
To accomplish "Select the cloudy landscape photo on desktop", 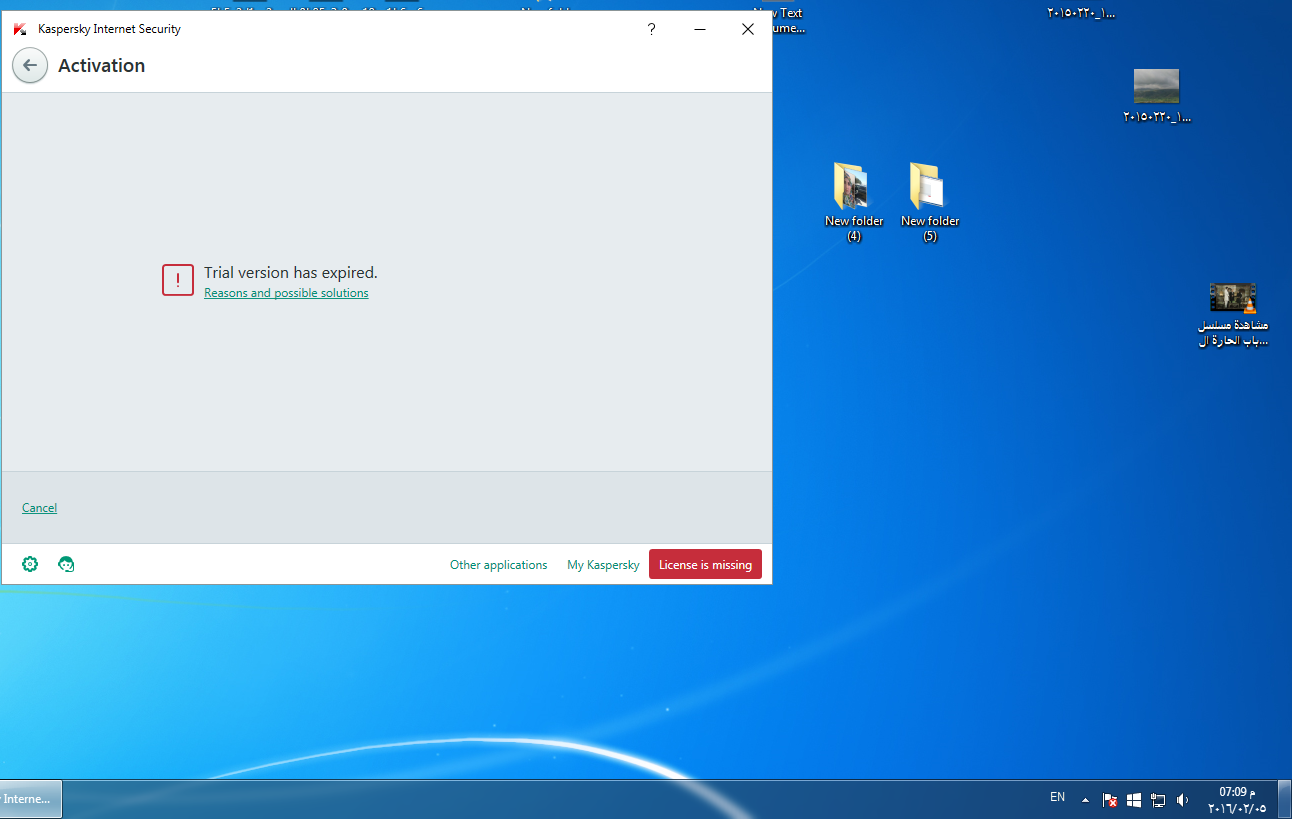I will pyautogui.click(x=1157, y=96).
